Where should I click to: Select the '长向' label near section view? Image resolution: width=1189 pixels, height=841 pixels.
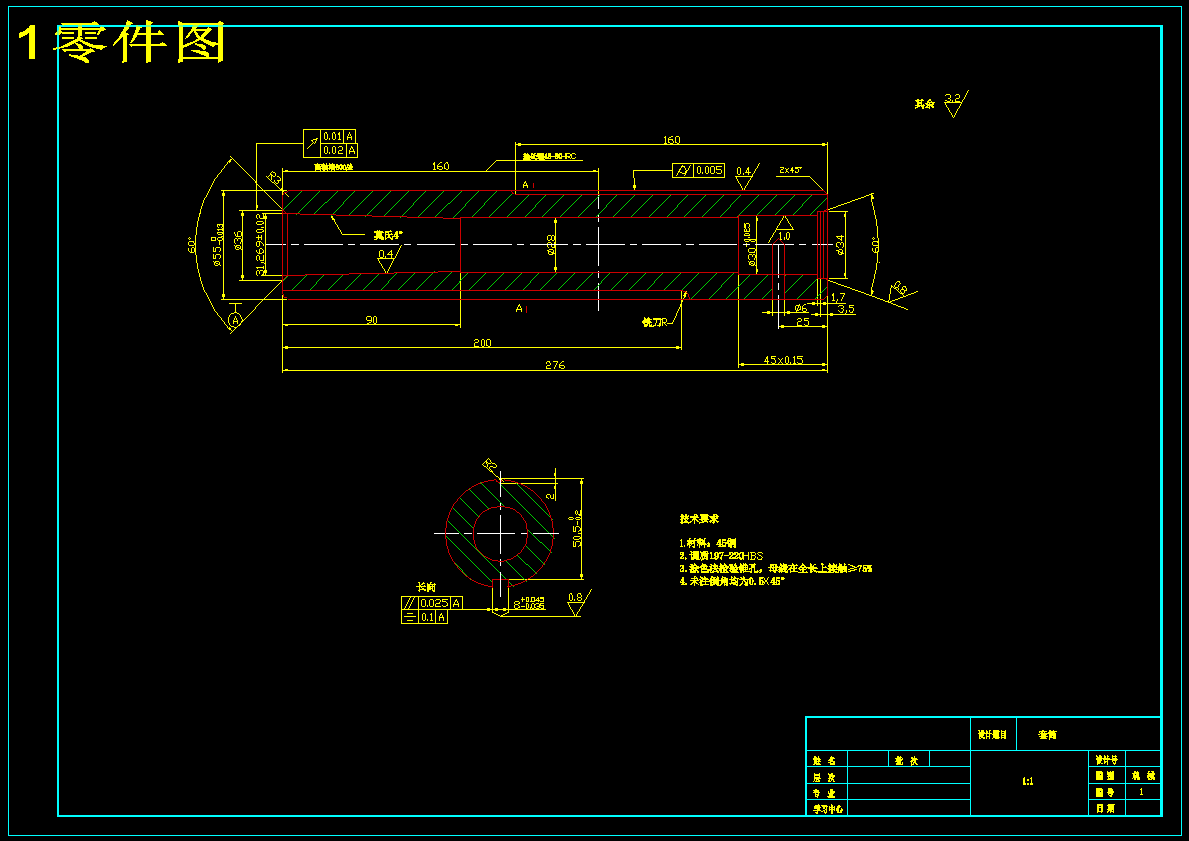426,588
